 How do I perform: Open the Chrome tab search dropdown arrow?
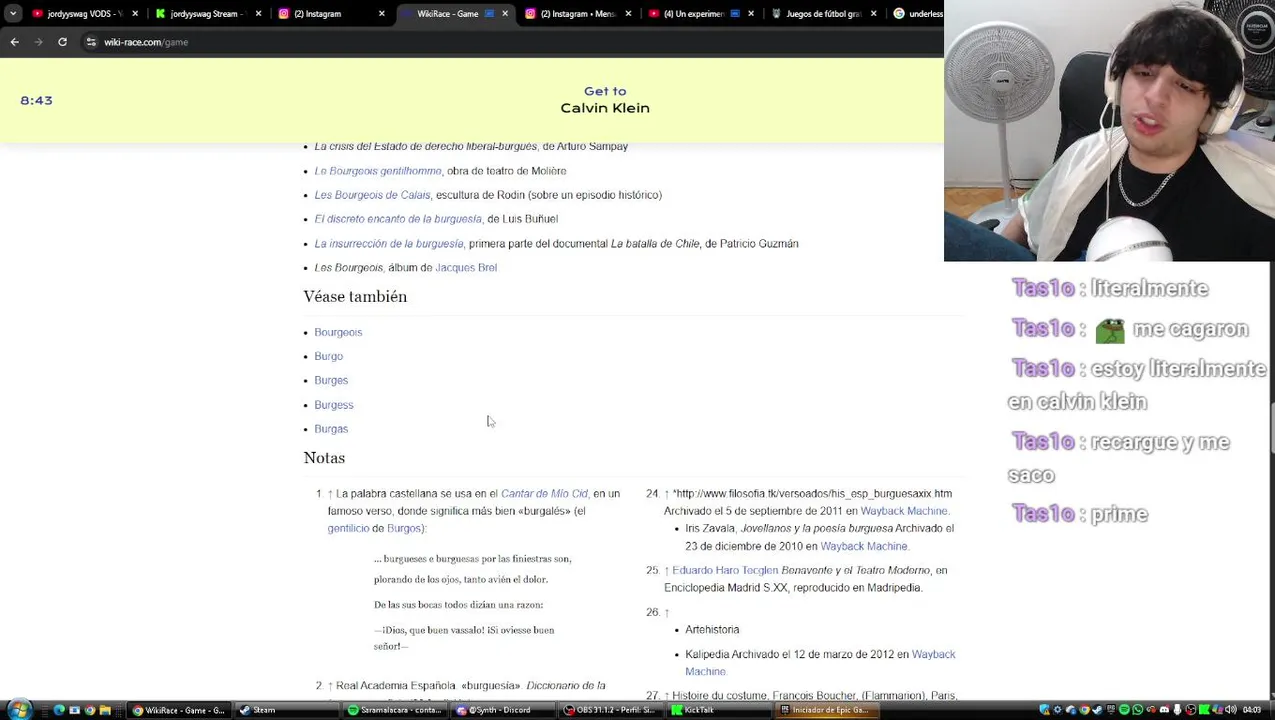click(x=13, y=14)
